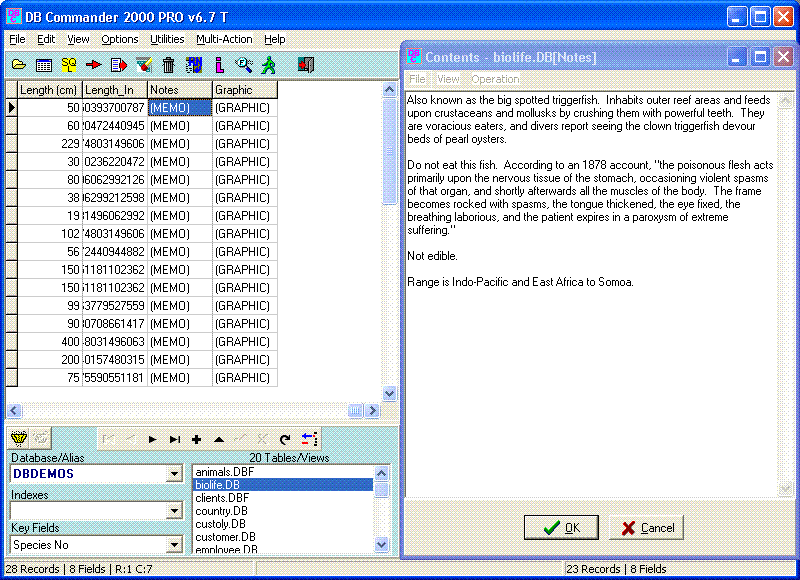Click the Notes column header
Image resolution: width=800 pixels, height=580 pixels.
pos(180,90)
